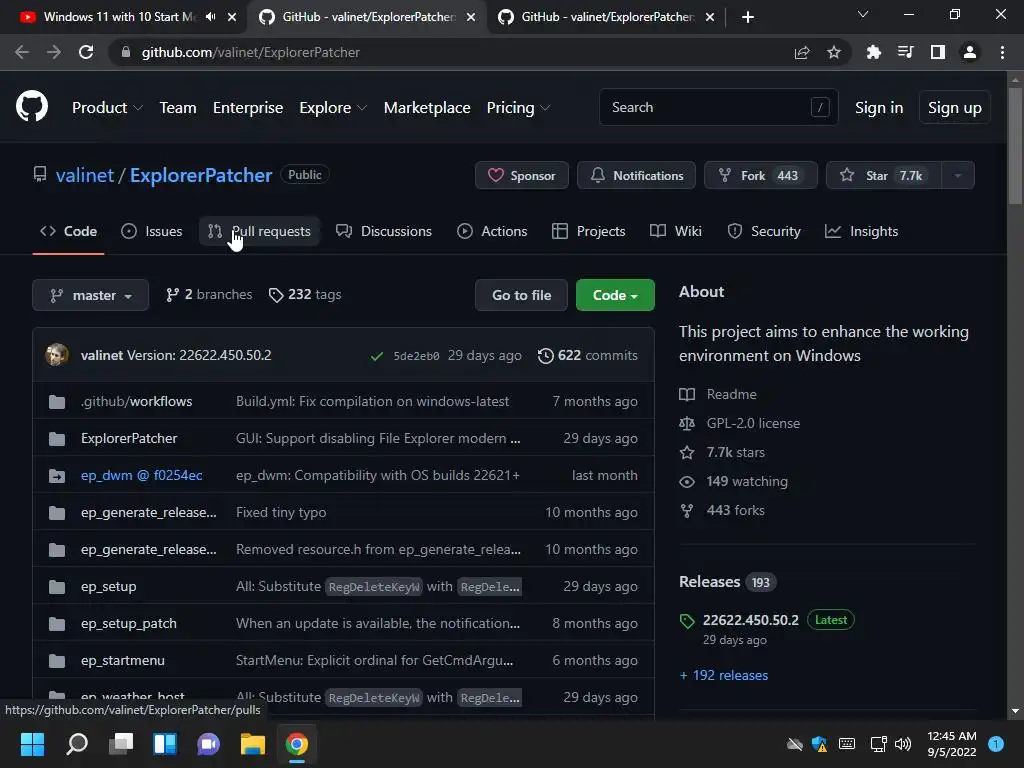This screenshot has width=1024, height=768.
Task: Open the GPL-2.0 license link
Action: [753, 423]
